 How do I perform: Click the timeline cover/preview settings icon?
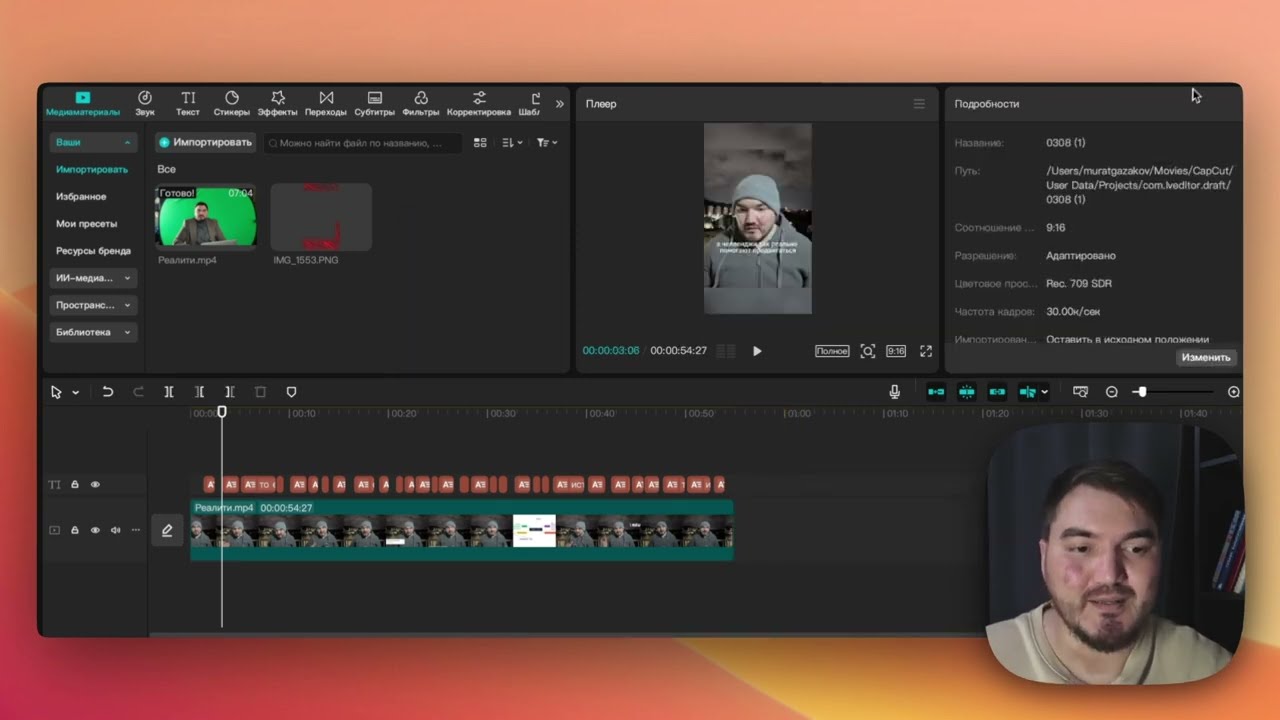point(1080,392)
